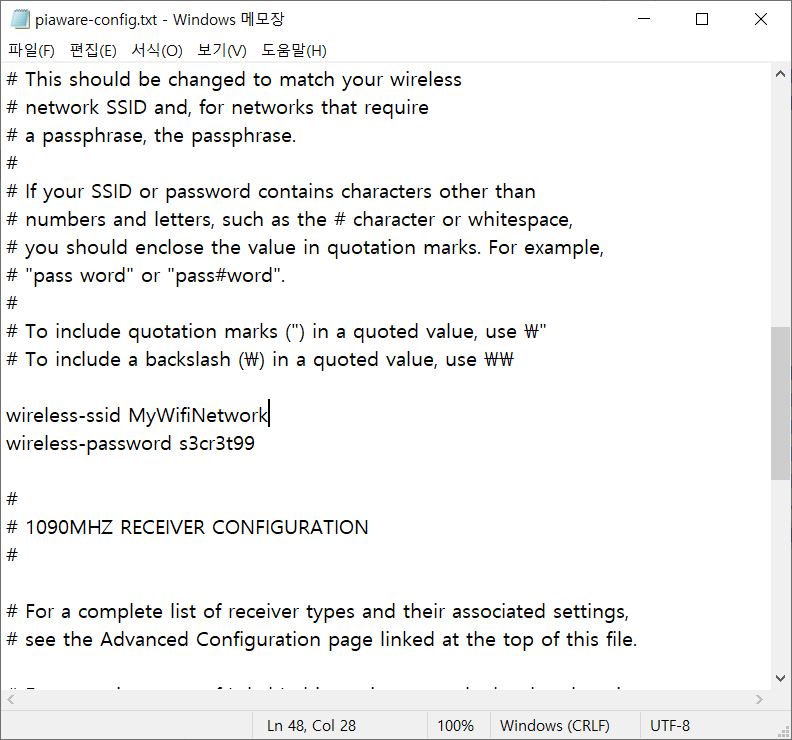Click the line '# To include quotation marks'
The image size is (792, 740).
pyautogui.click(x=276, y=331)
